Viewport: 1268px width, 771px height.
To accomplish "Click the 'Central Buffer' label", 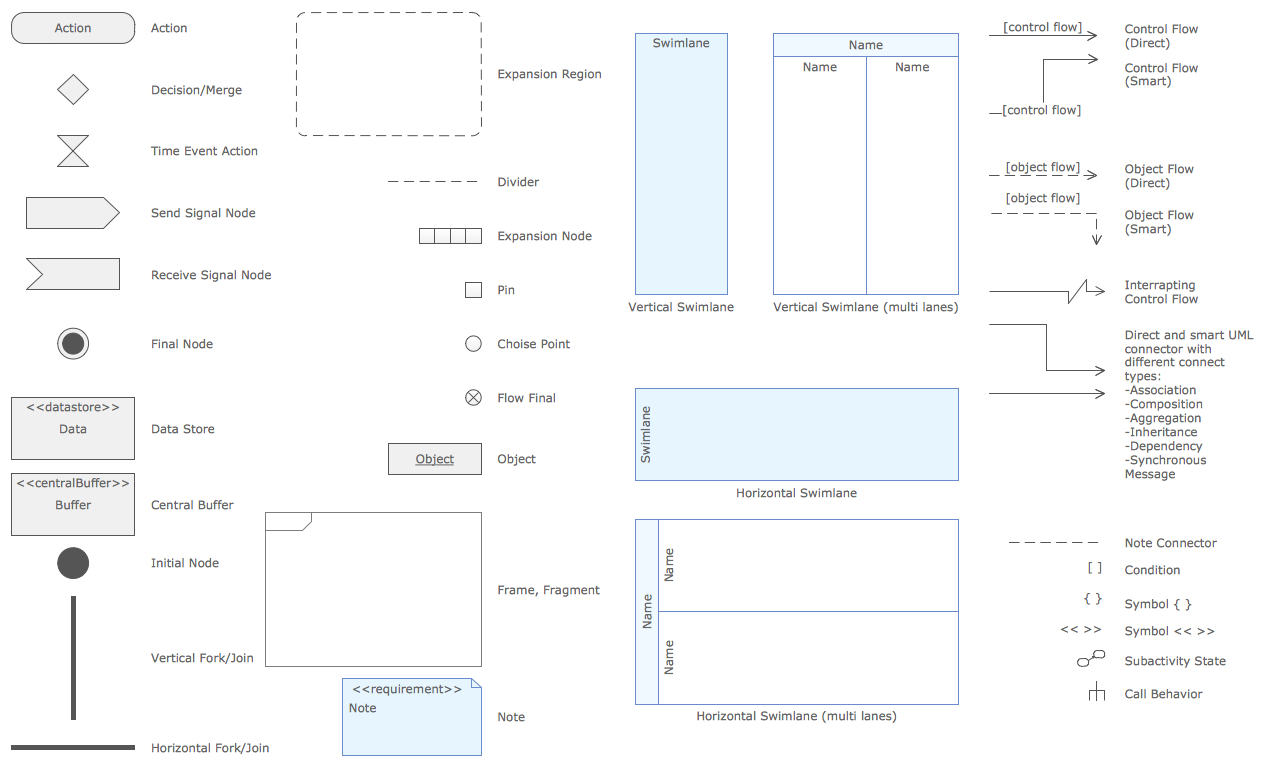I will [x=192, y=505].
